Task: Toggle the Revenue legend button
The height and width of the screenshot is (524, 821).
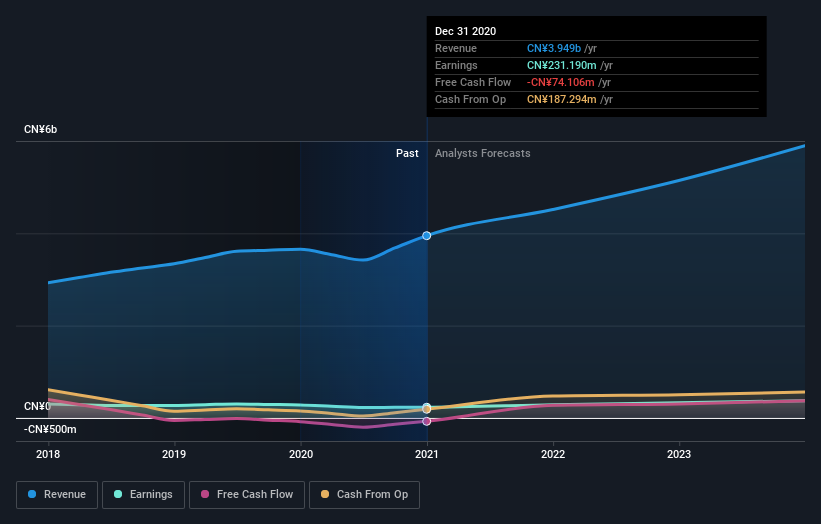Action: [57, 495]
